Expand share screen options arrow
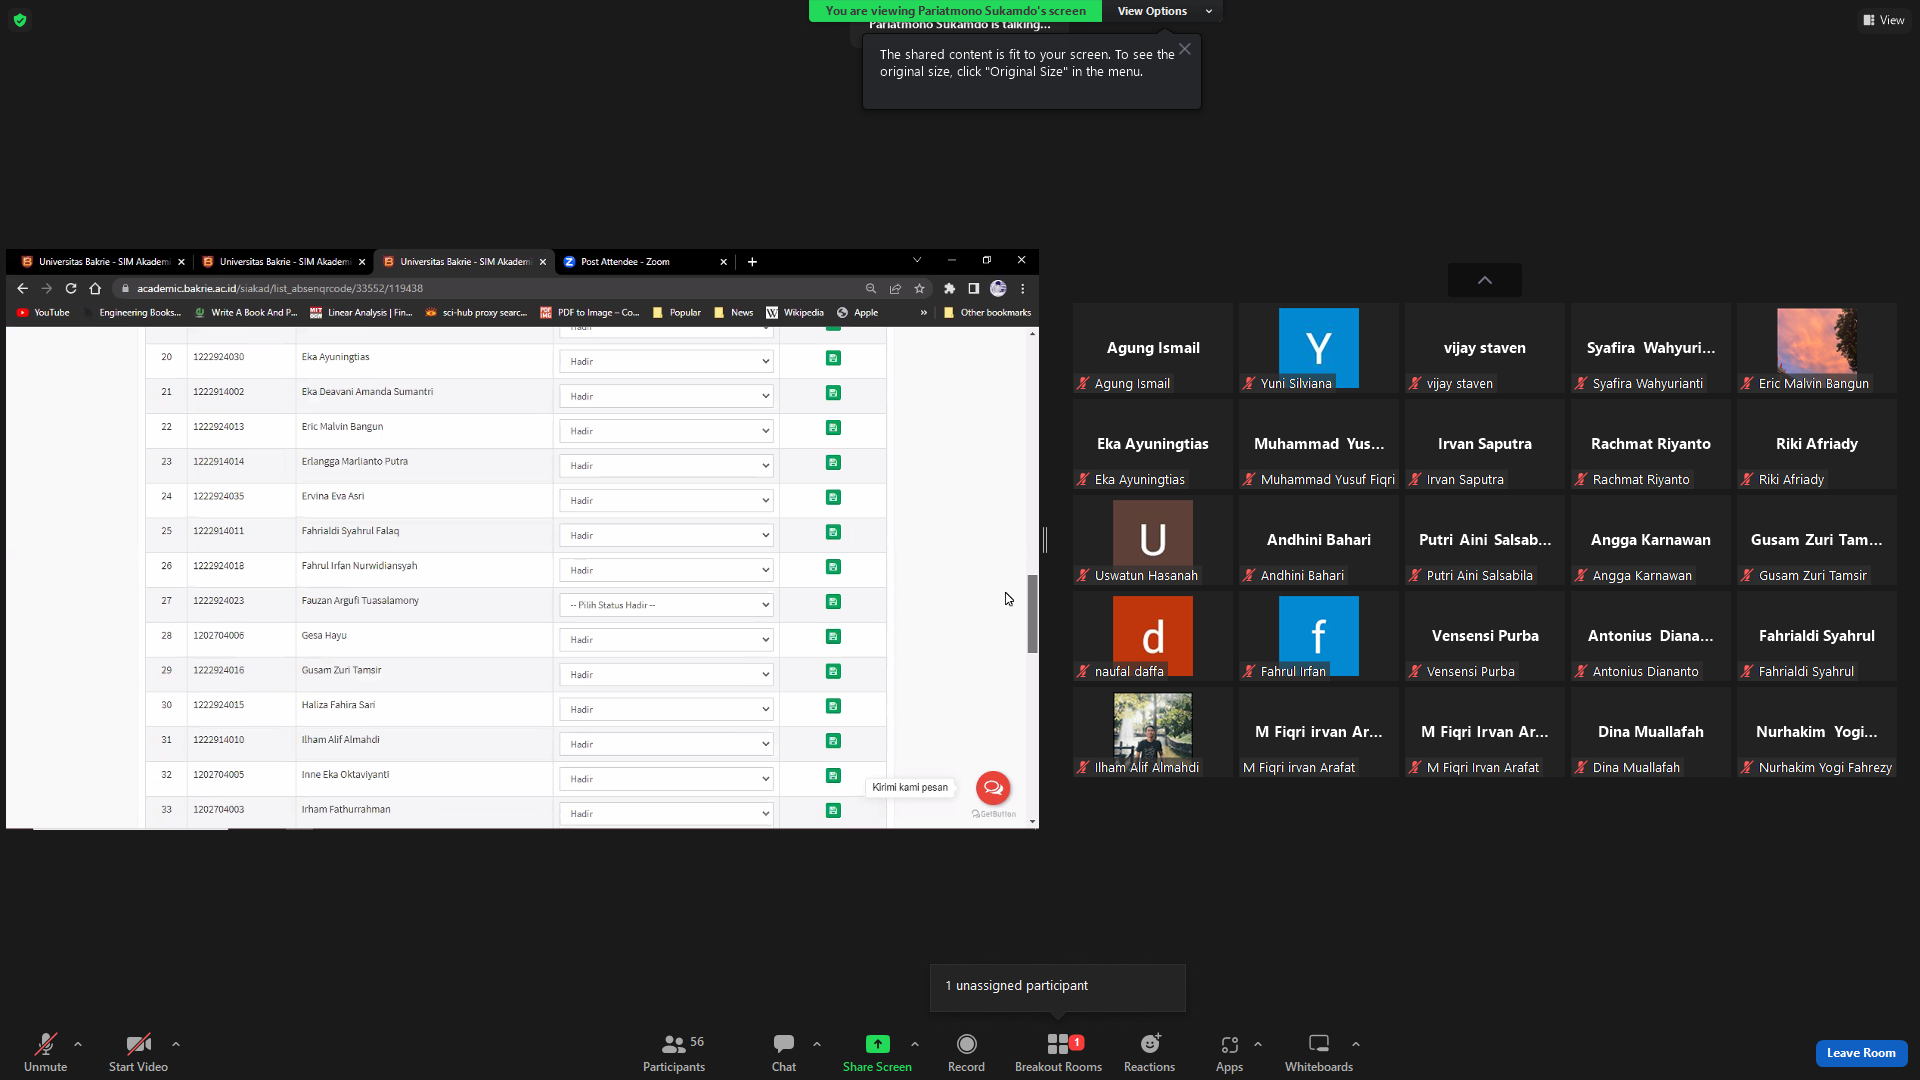The width and height of the screenshot is (1920, 1080). pos(915,1044)
